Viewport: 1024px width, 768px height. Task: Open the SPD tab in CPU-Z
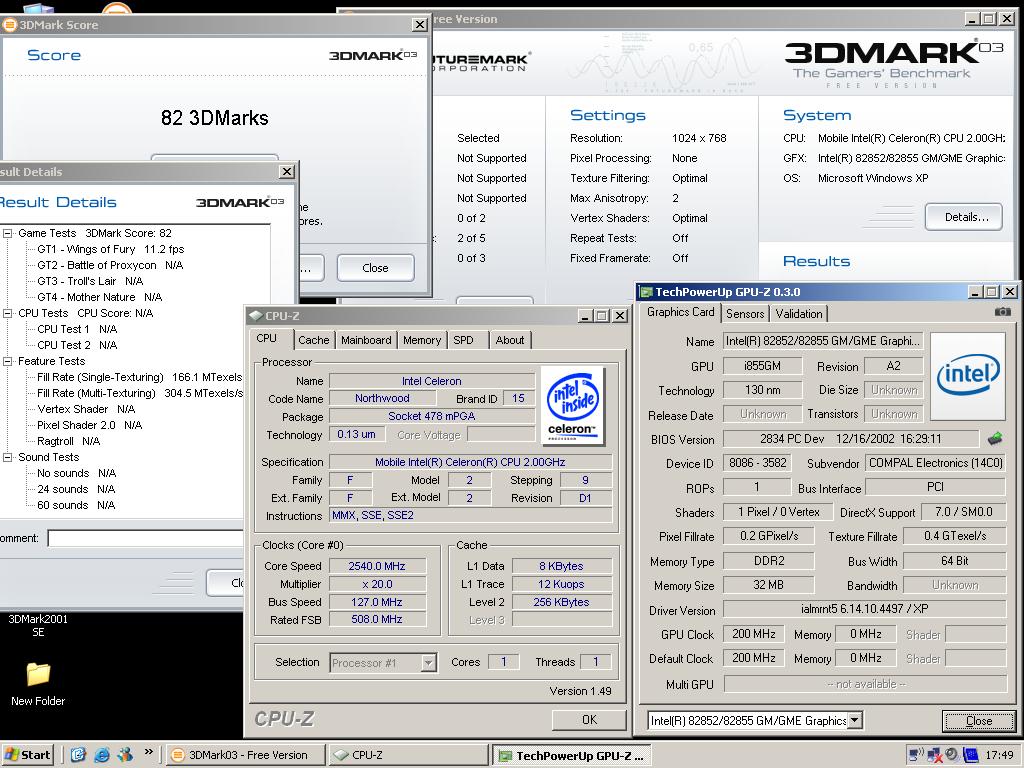(x=464, y=340)
